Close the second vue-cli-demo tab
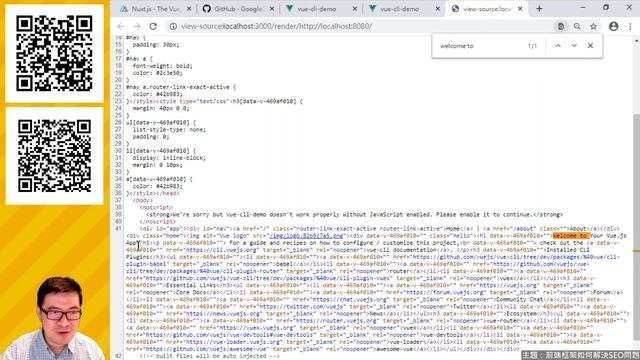The width and height of the screenshot is (640, 360). click(438, 9)
